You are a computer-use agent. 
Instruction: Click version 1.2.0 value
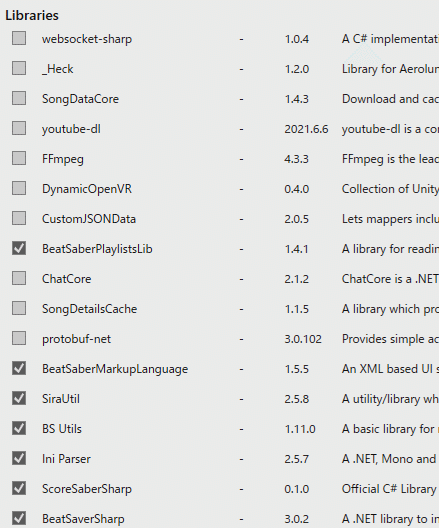pos(297,69)
